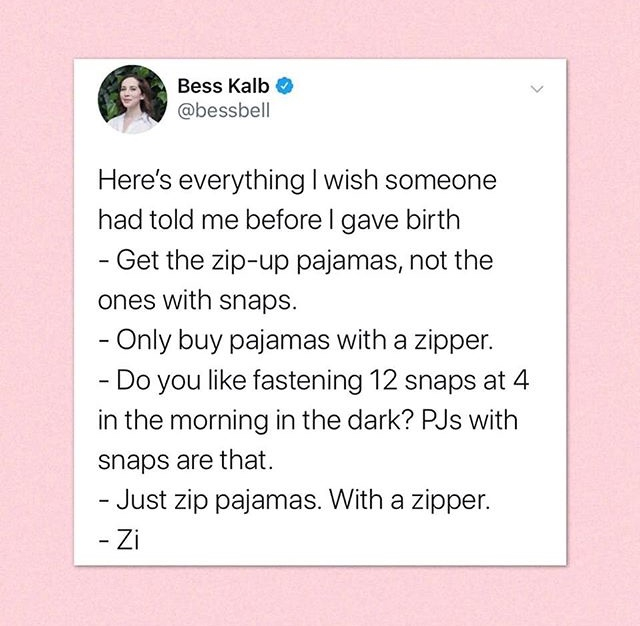Select the line "Get the zip-up pajamas, not the"
The image size is (640, 626).
pyautogui.click(x=304, y=260)
